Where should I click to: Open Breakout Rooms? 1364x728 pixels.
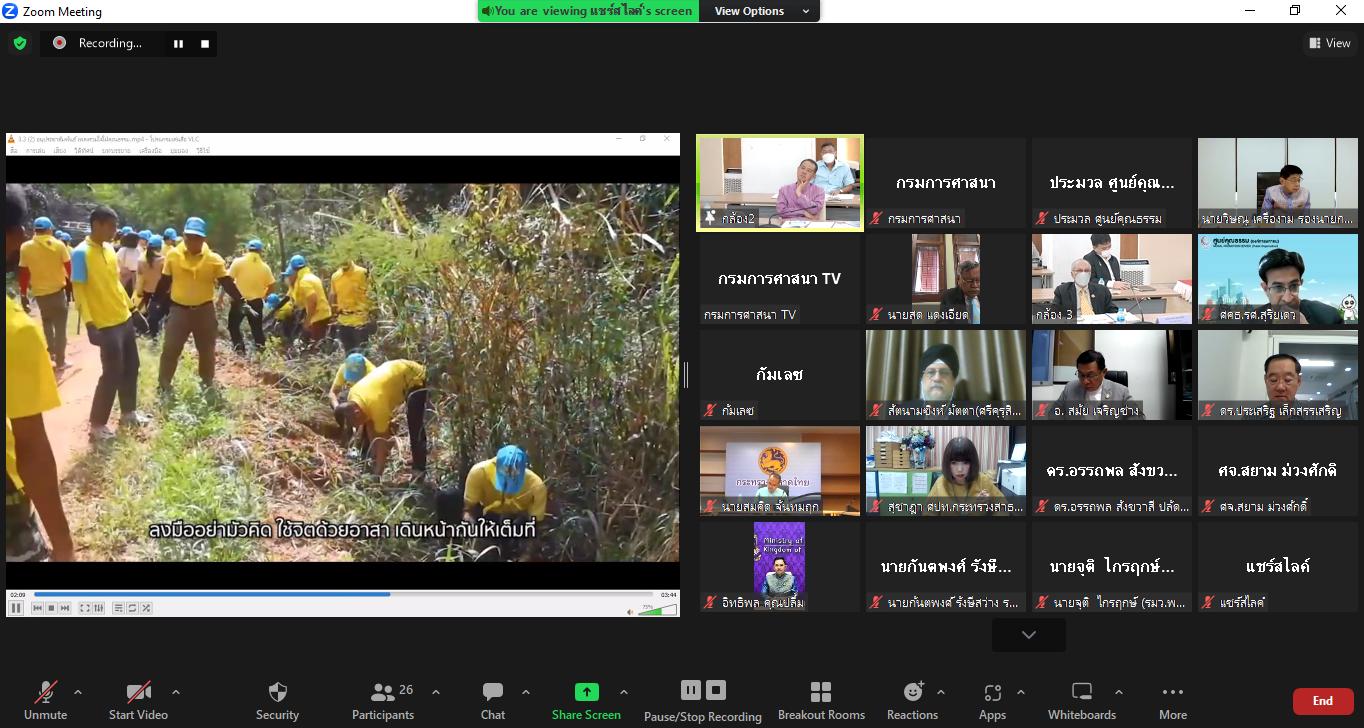[x=821, y=700]
